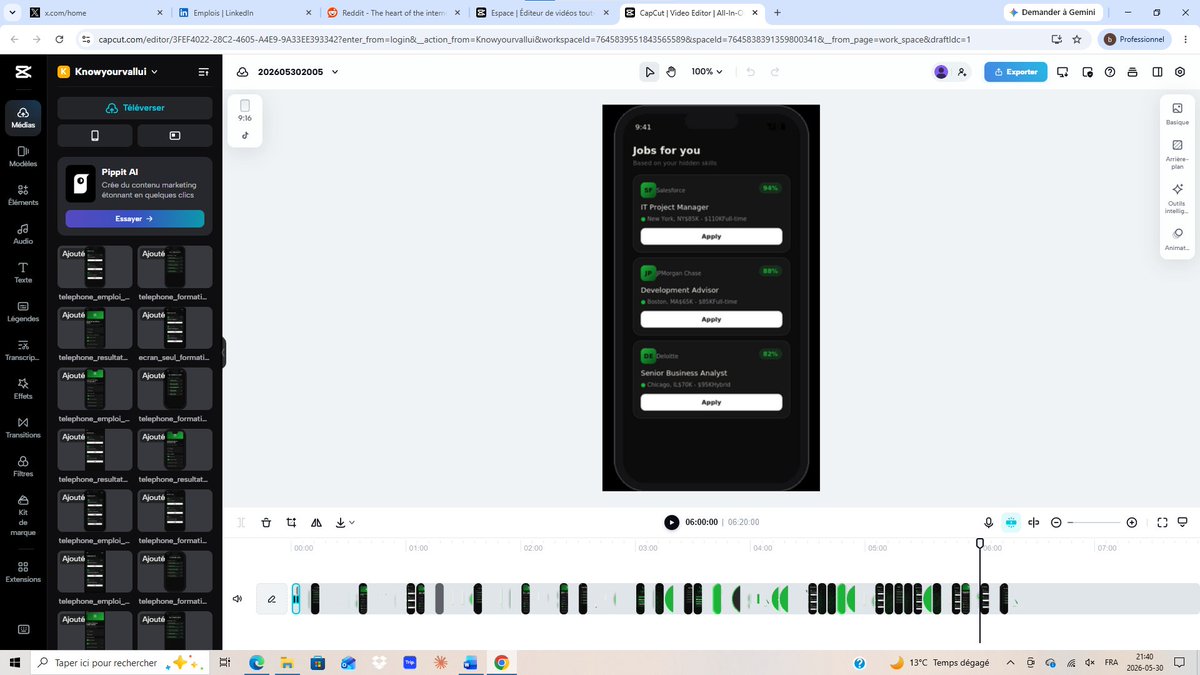Viewport: 1200px width, 675px height.
Task: Open the Animation panel on right
Action: coord(1177,239)
